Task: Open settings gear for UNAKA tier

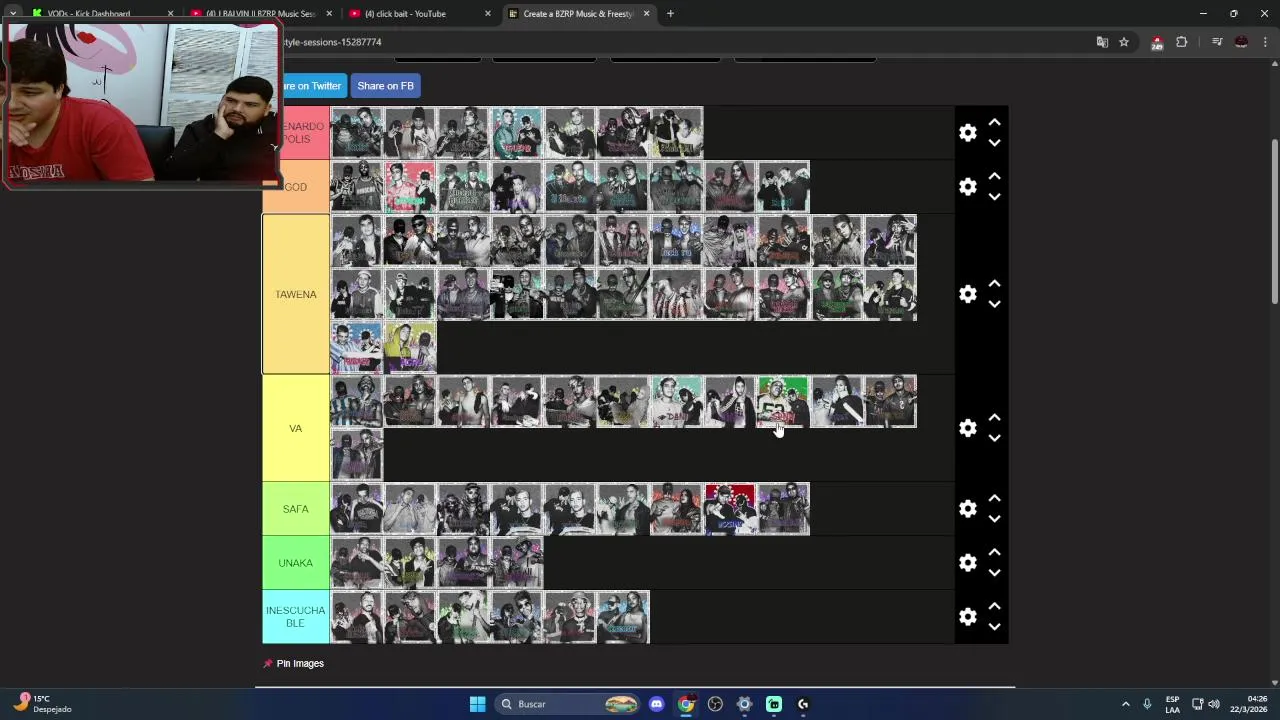Action: (x=967, y=563)
